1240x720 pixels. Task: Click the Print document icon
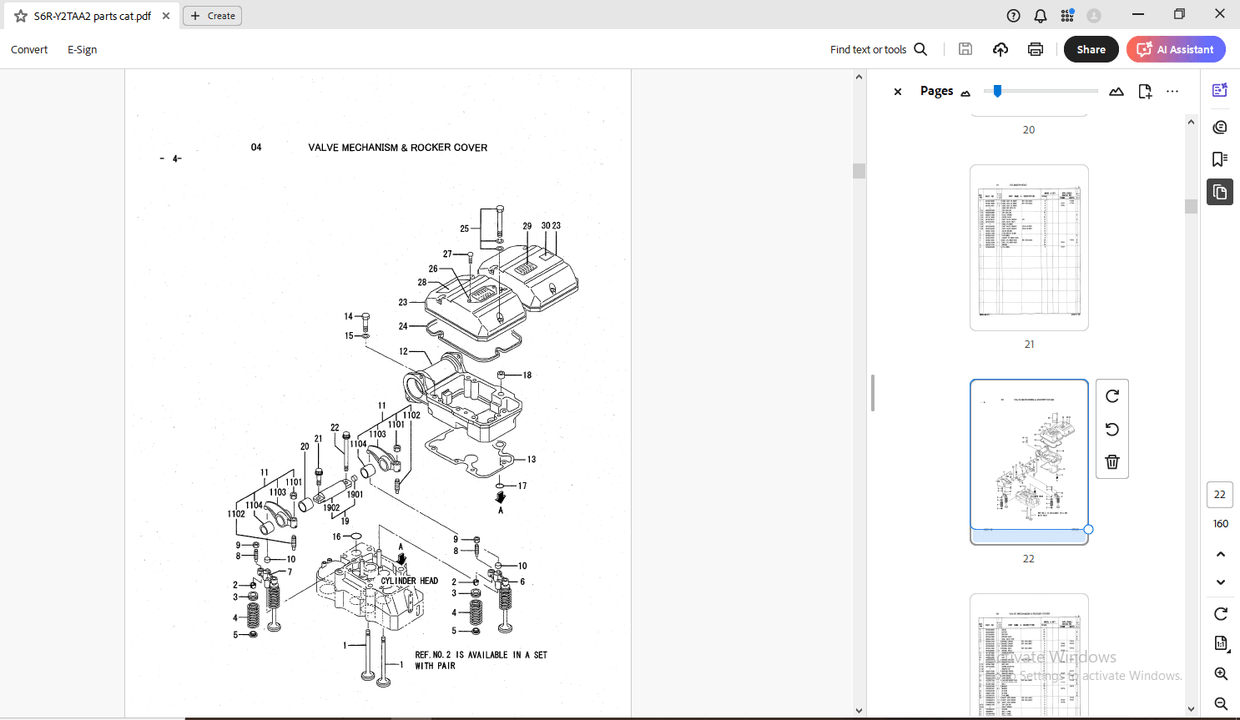pyautogui.click(x=1035, y=49)
